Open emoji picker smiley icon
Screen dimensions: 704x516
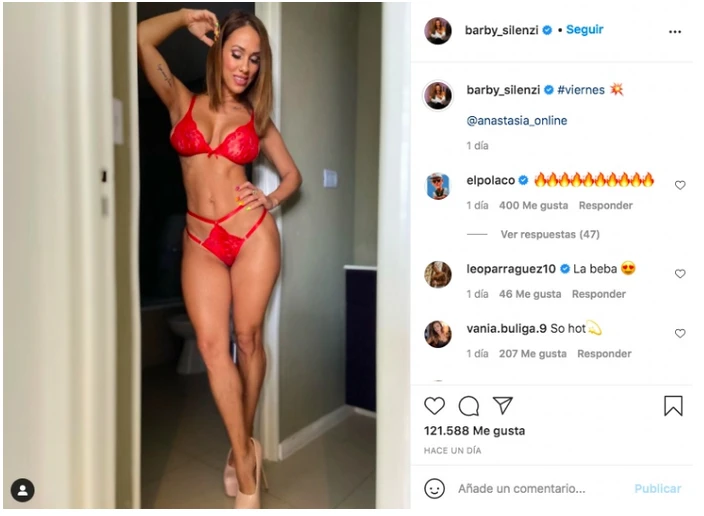tap(434, 488)
